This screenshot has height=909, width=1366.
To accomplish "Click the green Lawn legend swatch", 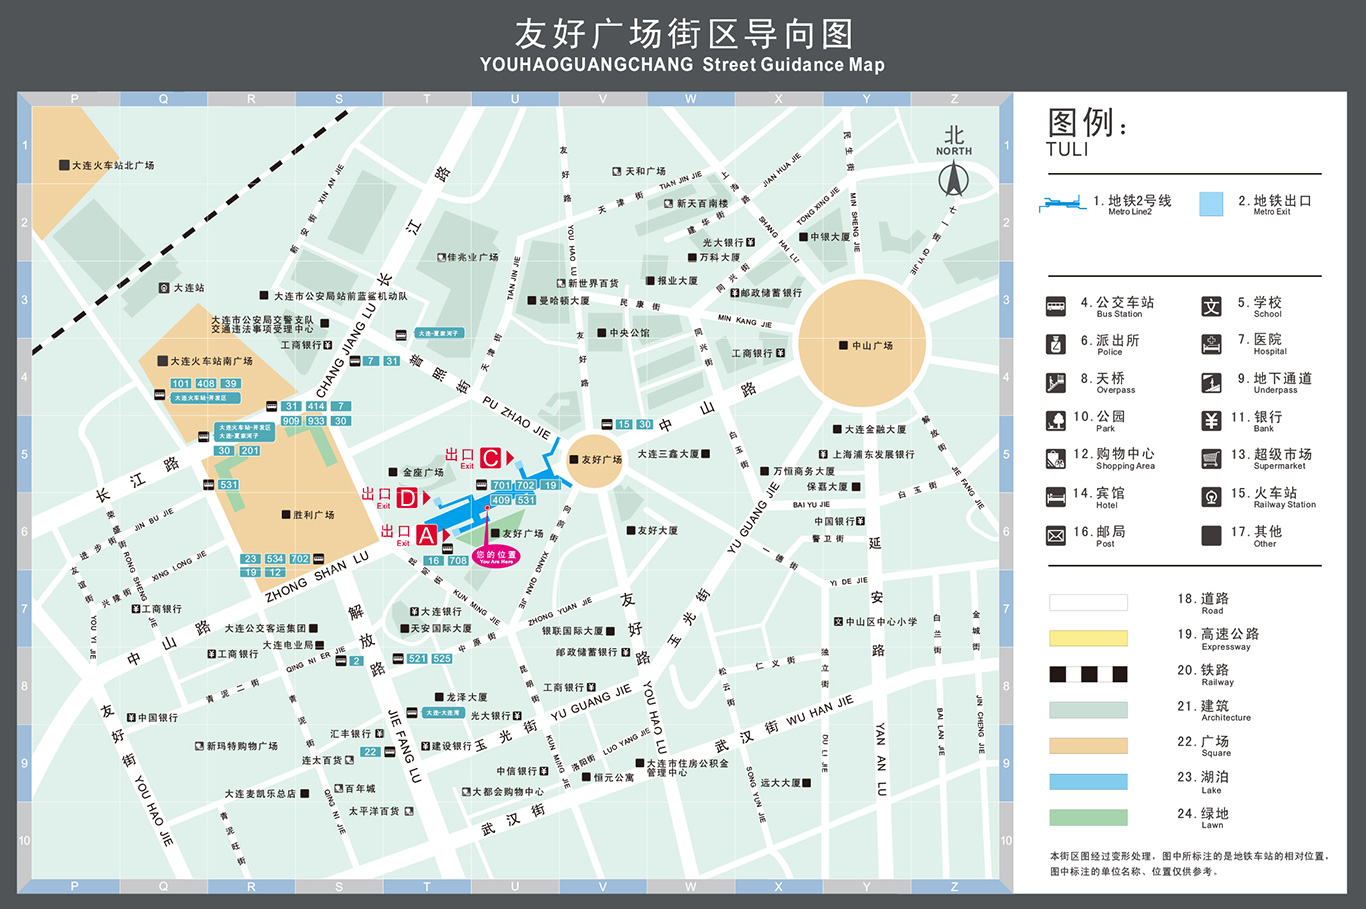I will pyautogui.click(x=1088, y=817).
